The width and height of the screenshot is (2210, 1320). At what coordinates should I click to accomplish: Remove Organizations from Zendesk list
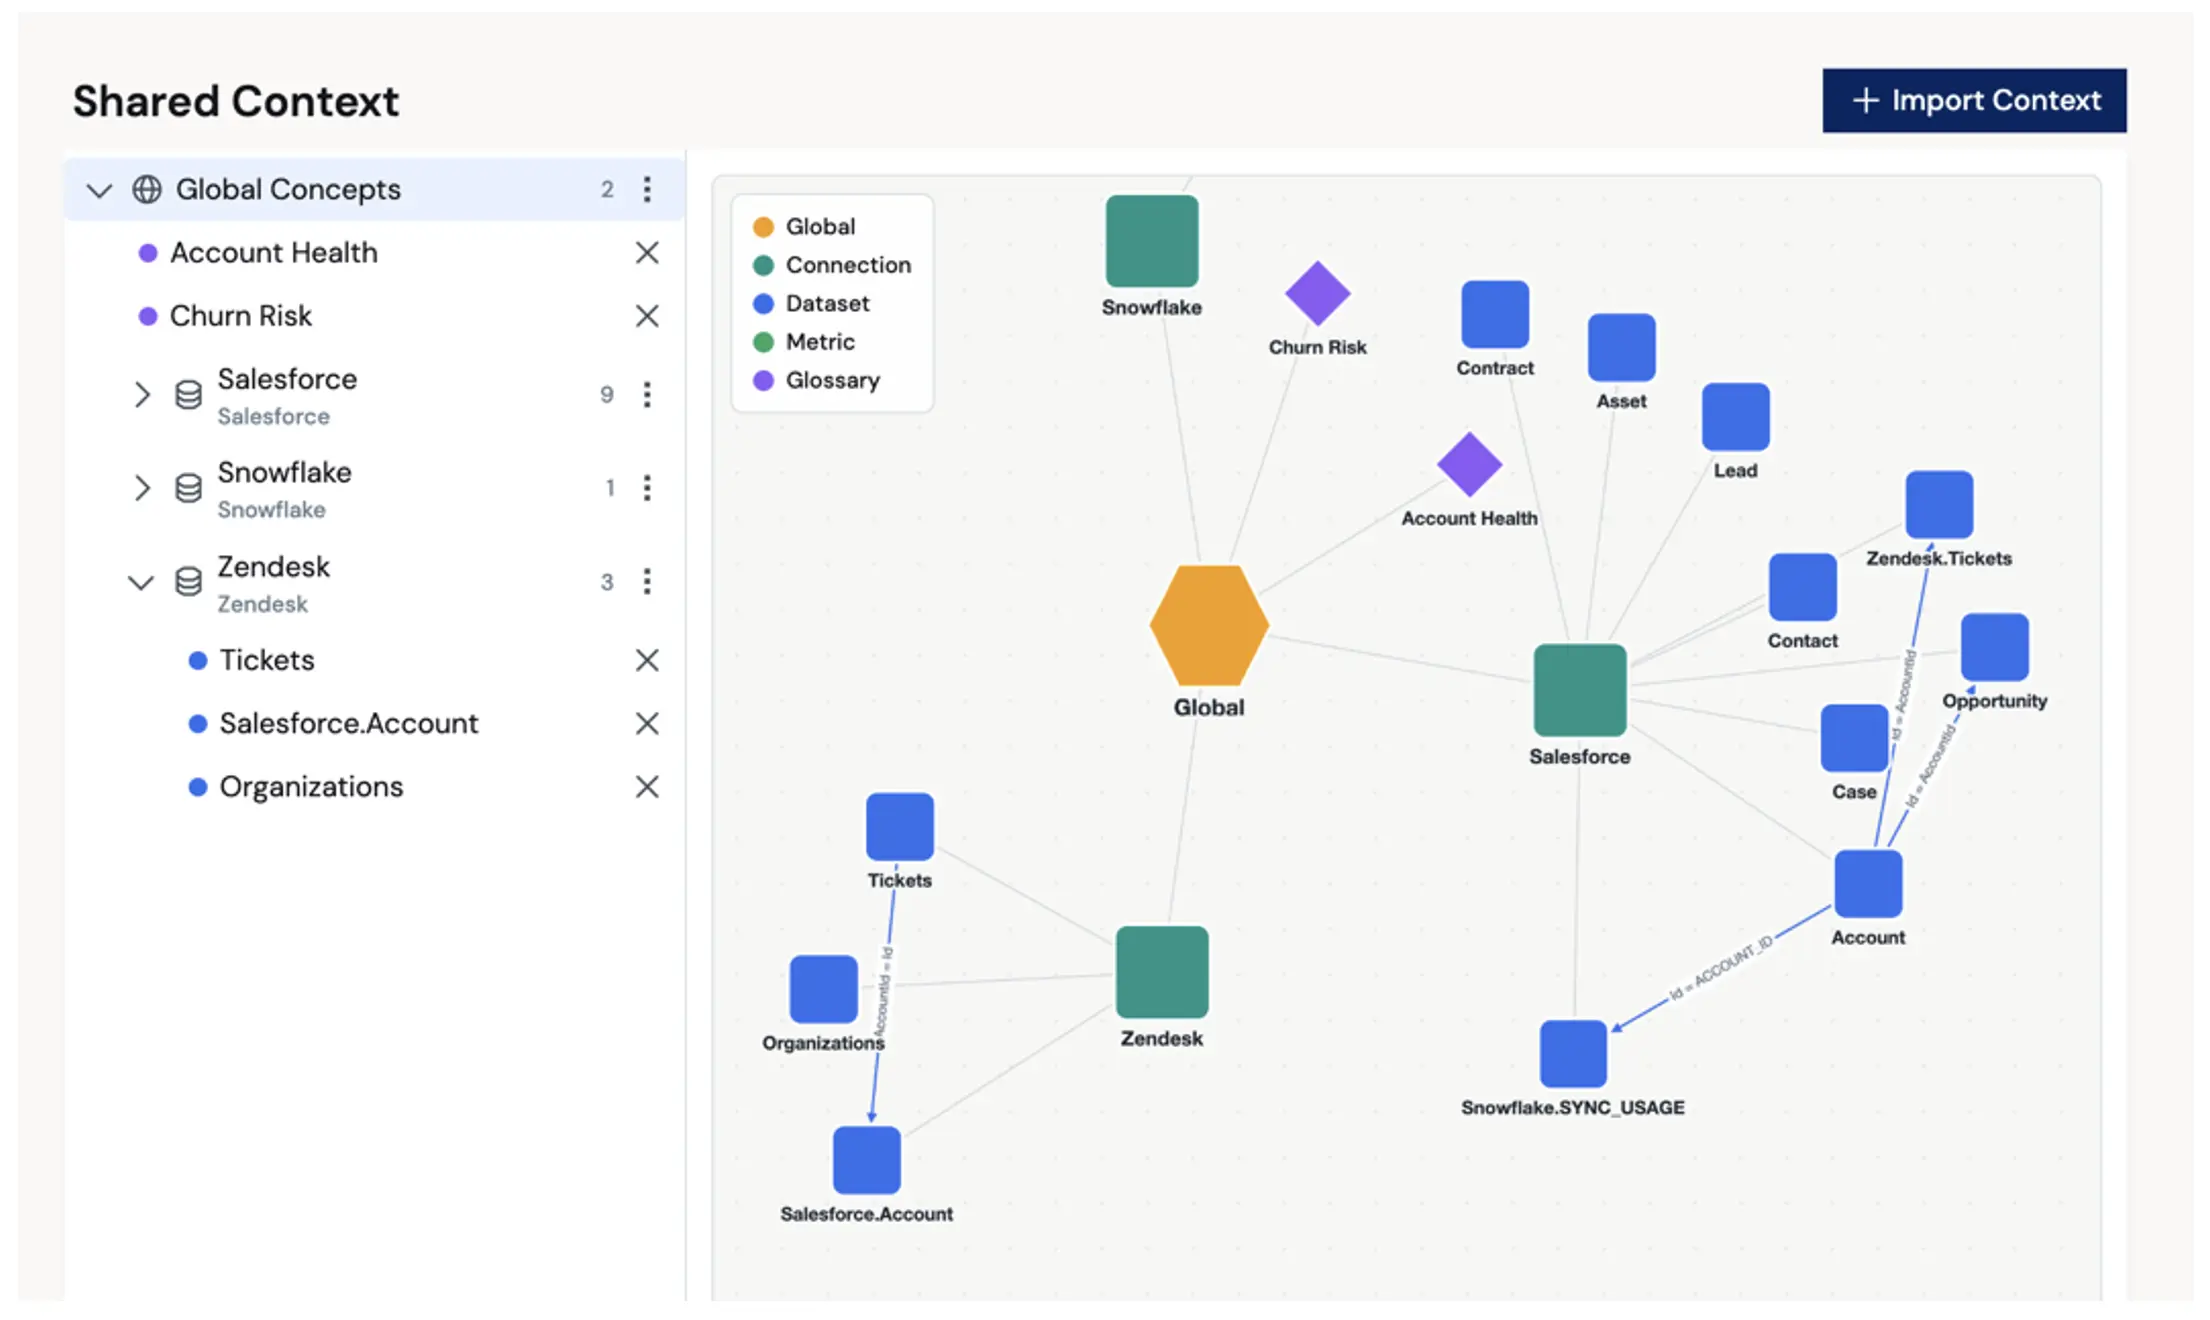click(x=647, y=787)
